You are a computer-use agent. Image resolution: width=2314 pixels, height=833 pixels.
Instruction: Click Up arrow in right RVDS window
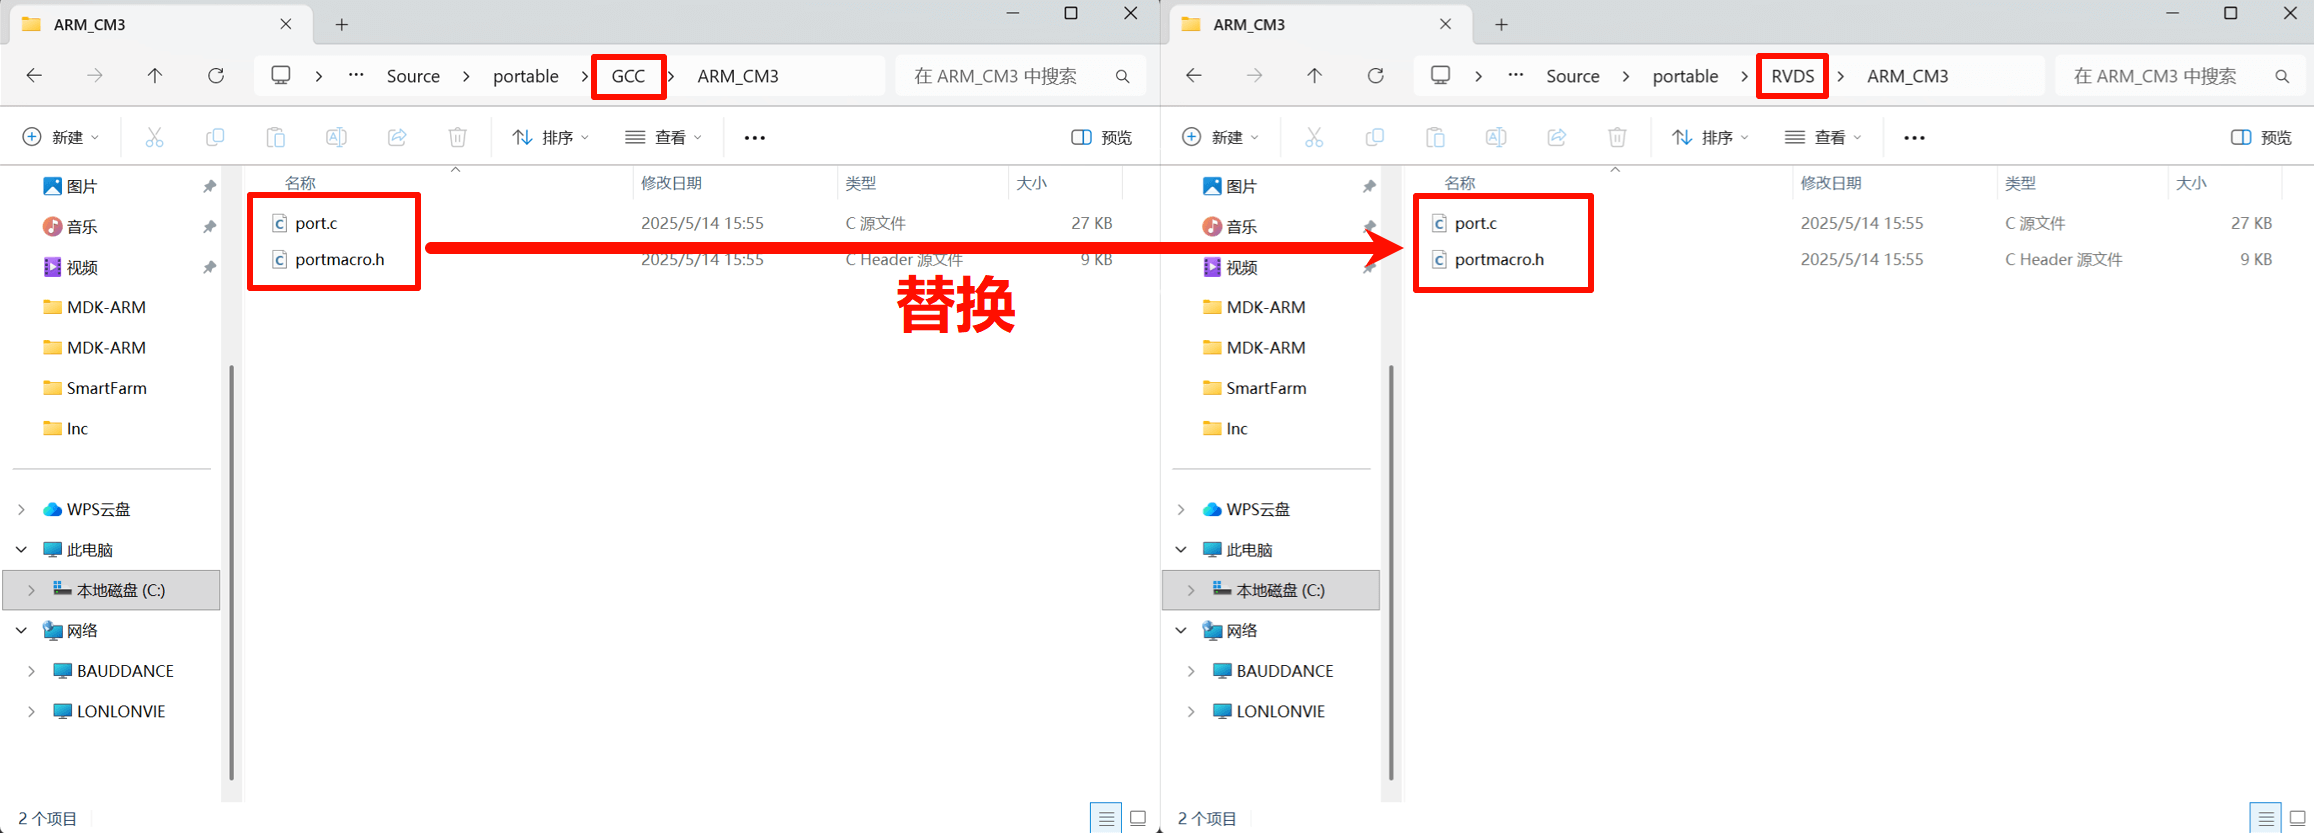click(1315, 76)
